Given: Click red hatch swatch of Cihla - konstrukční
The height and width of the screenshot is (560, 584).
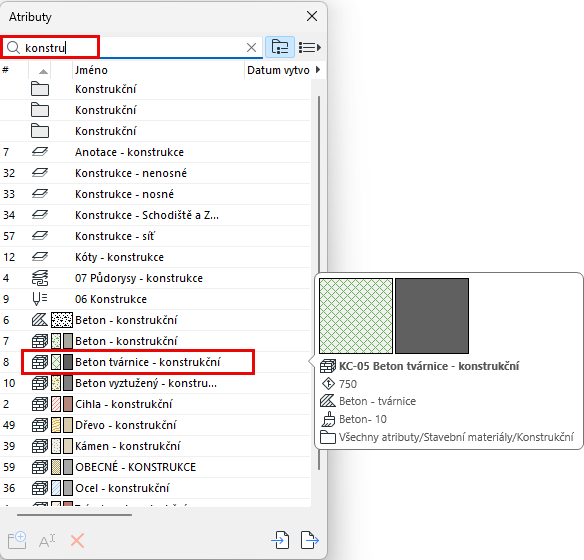Looking at the screenshot, I should point(56,404).
